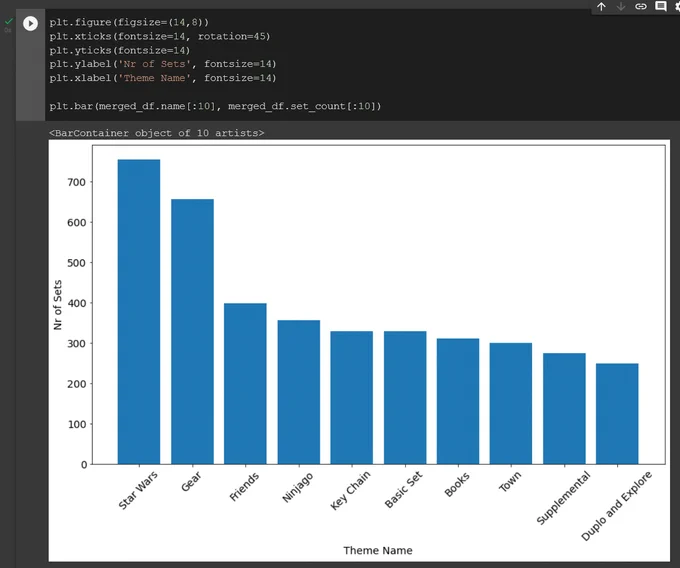The height and width of the screenshot is (568, 680).
Task: Click the Duplo and Explore bar
Action: pos(617,414)
